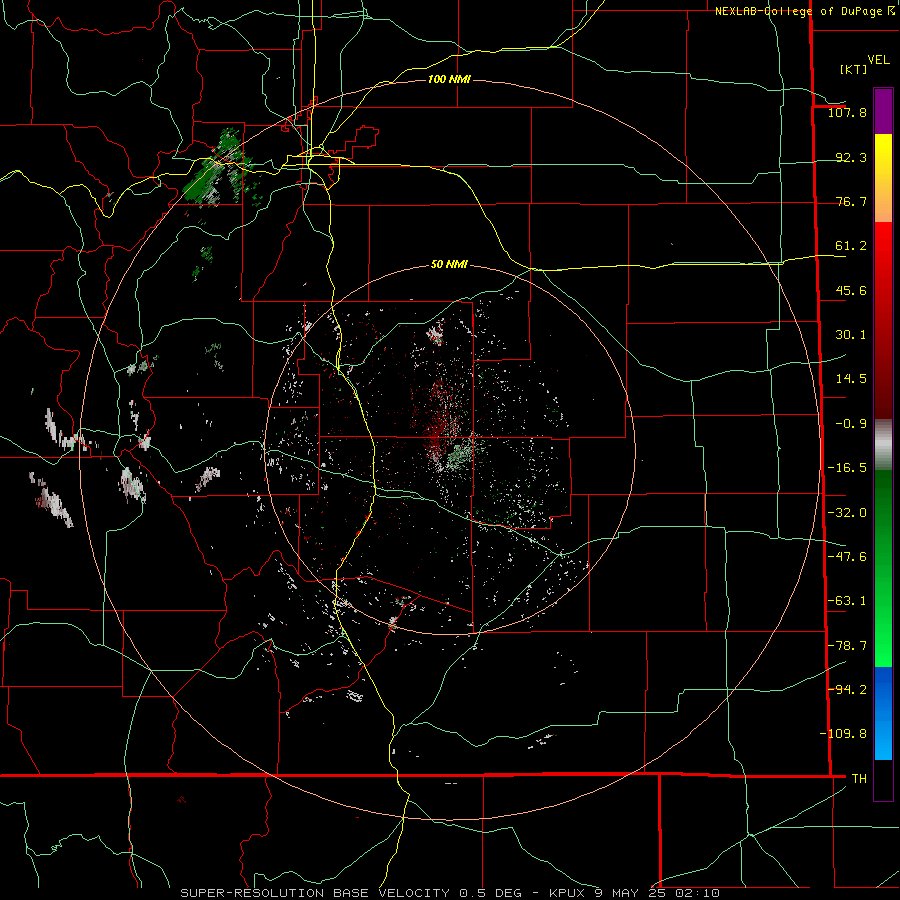The height and width of the screenshot is (900, 900).
Task: Click the -78.7 scale value
Action: coord(847,646)
